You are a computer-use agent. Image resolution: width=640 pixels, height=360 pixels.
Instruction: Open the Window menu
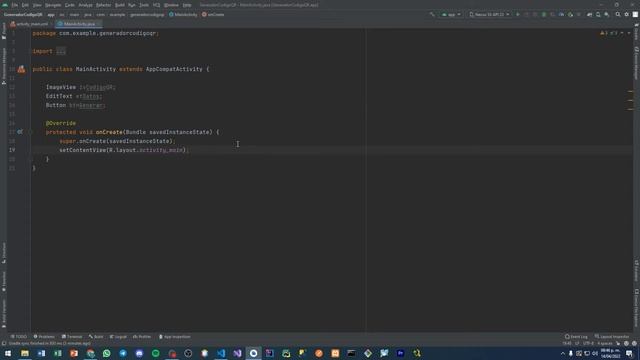[171, 5]
